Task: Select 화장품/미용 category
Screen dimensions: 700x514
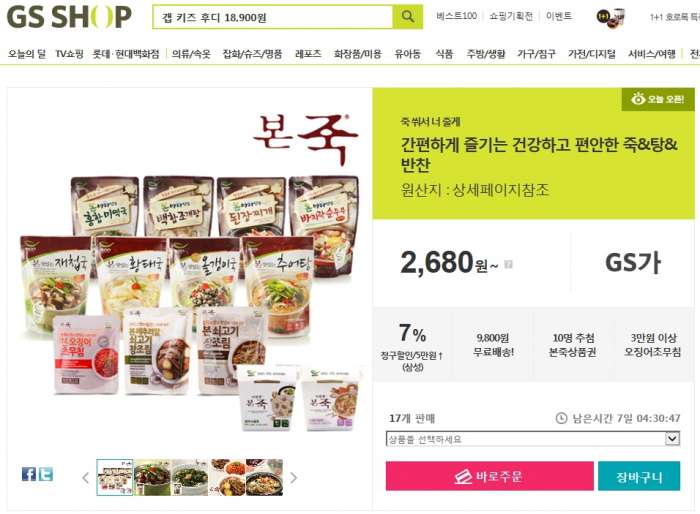Action: (x=358, y=54)
